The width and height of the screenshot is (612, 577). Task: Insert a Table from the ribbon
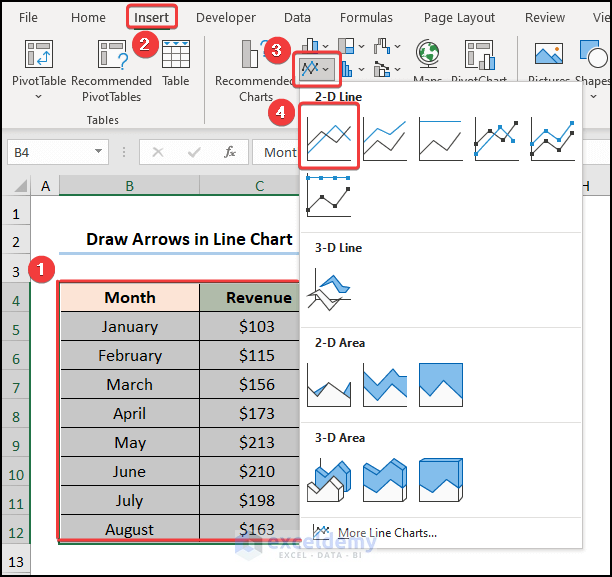(x=175, y=58)
